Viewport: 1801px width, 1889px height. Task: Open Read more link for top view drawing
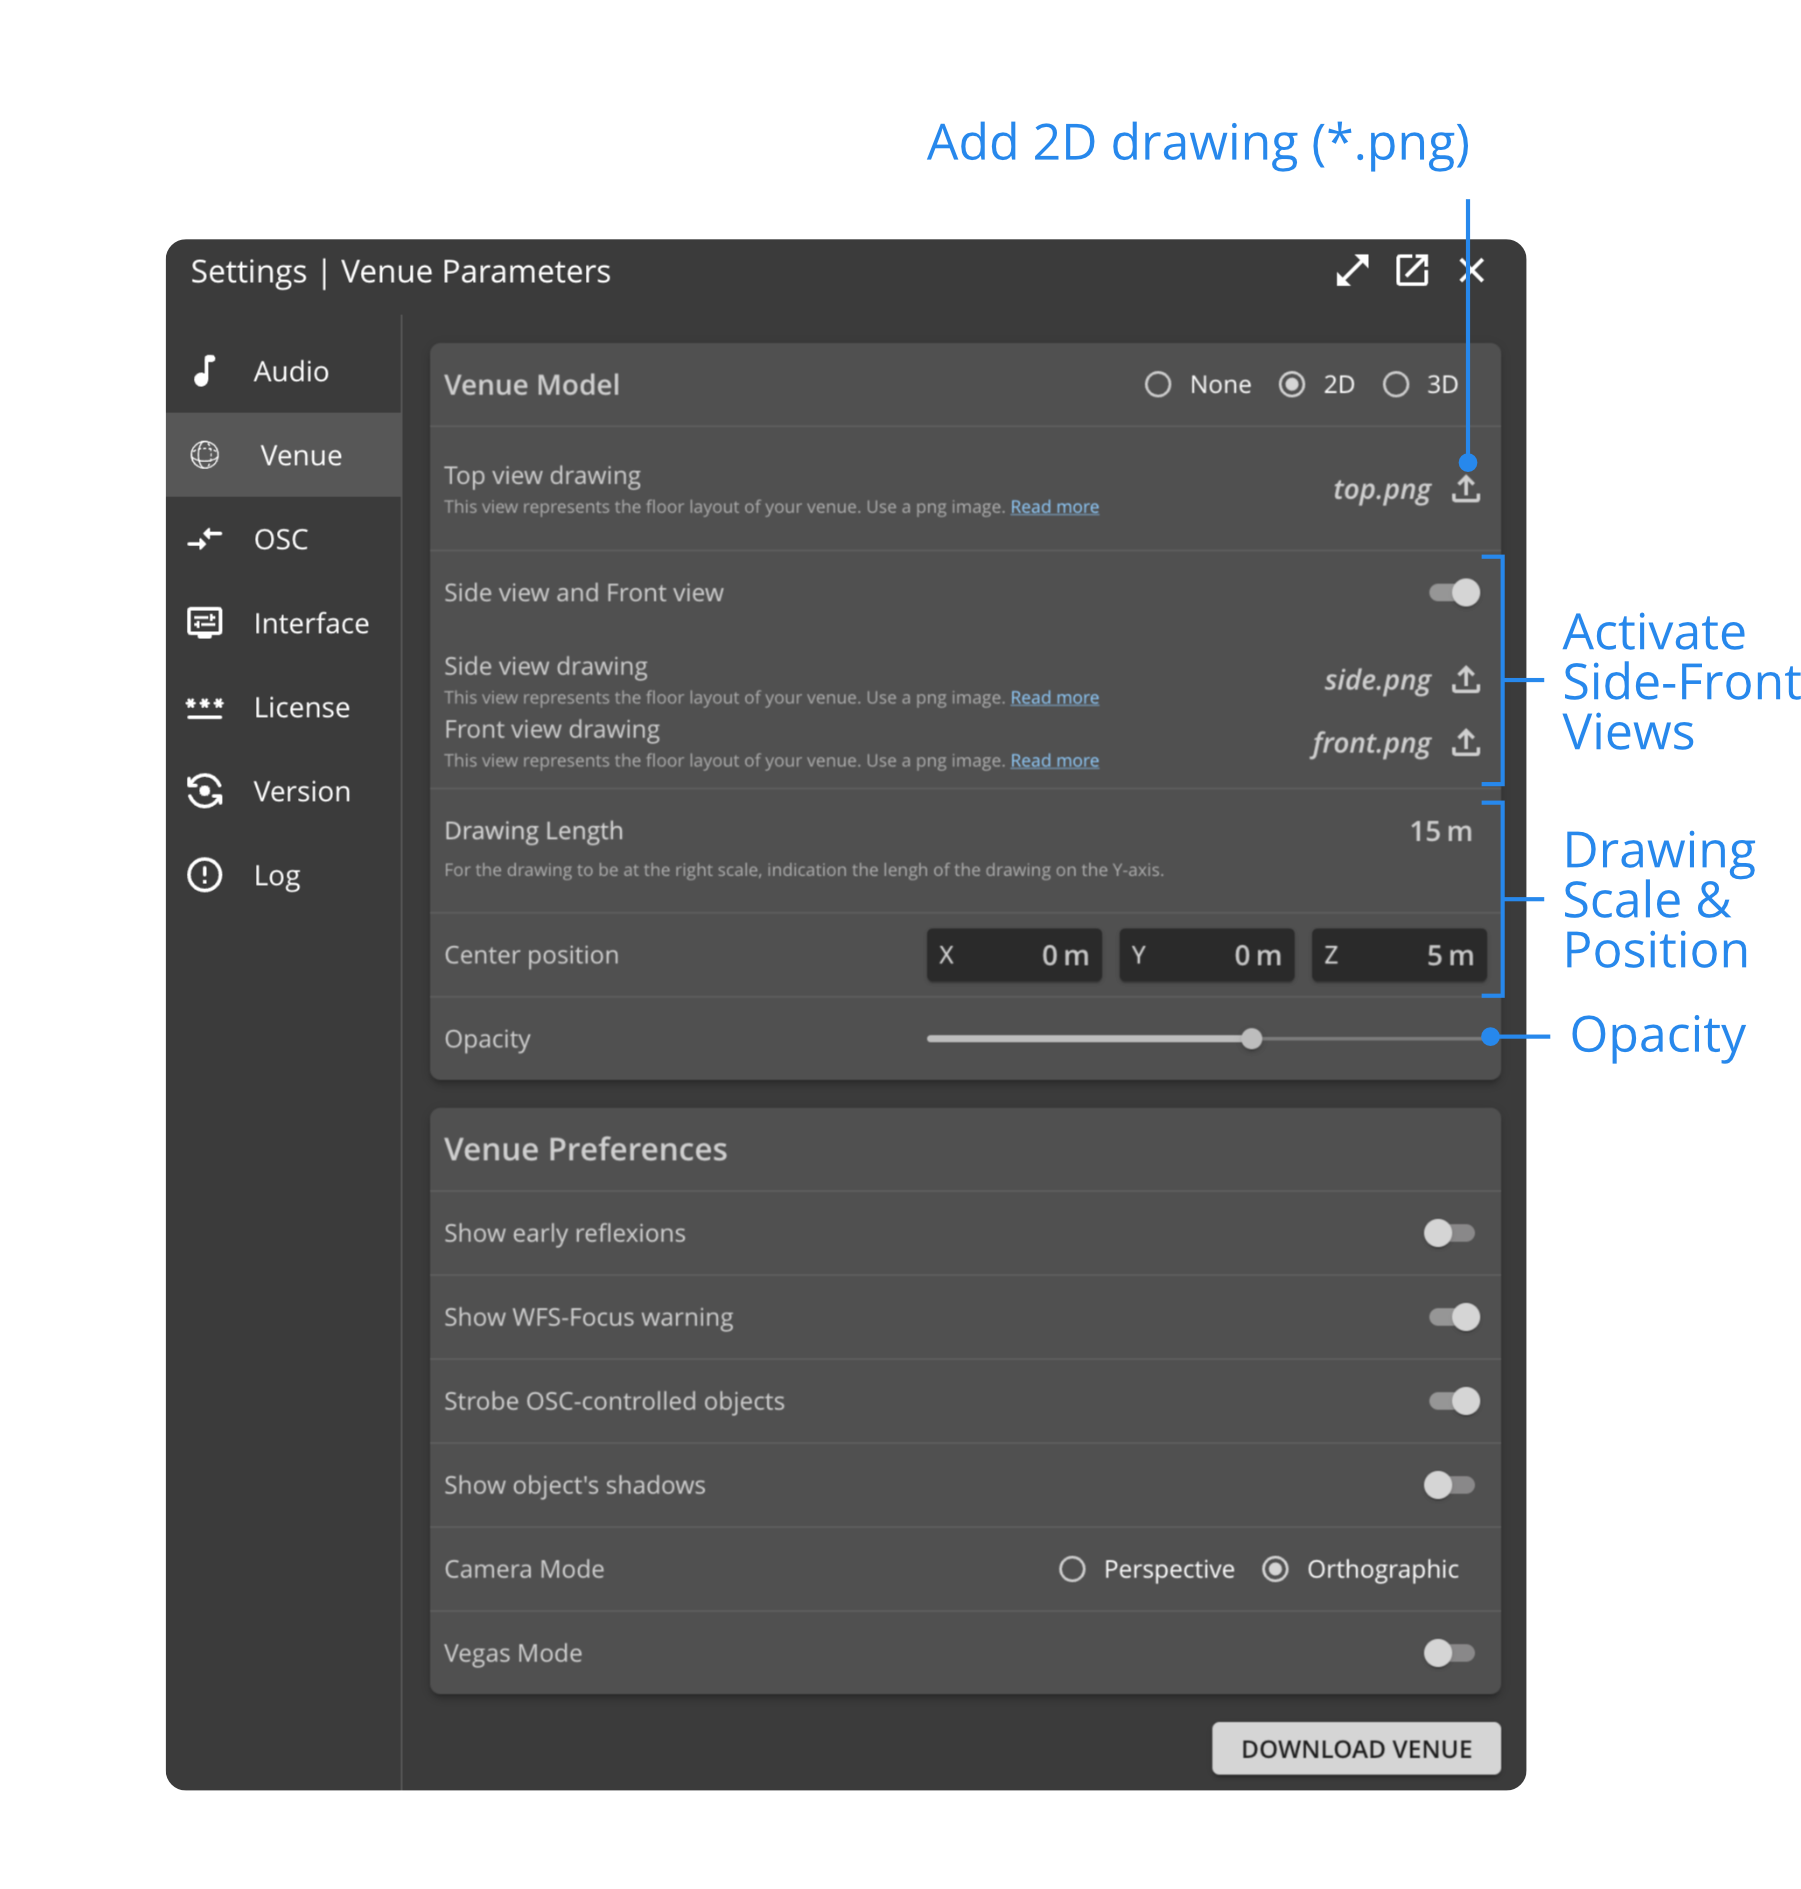pyautogui.click(x=1054, y=507)
